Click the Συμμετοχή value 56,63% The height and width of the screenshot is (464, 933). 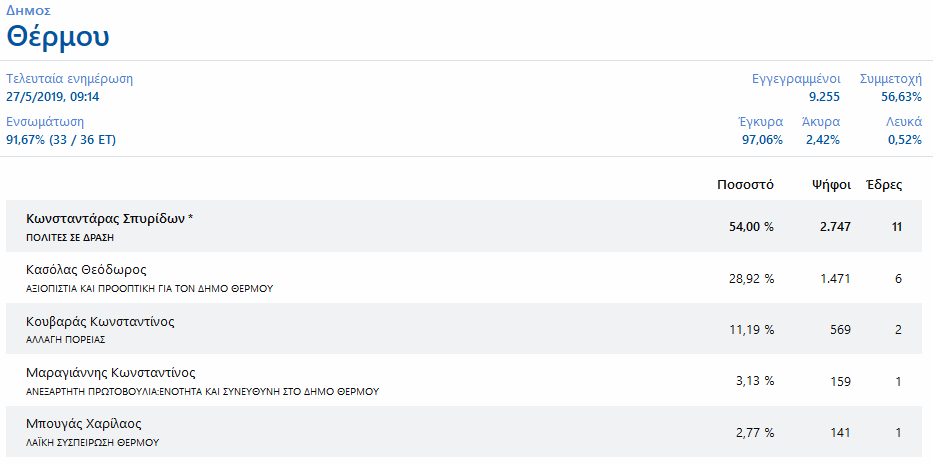(x=901, y=96)
